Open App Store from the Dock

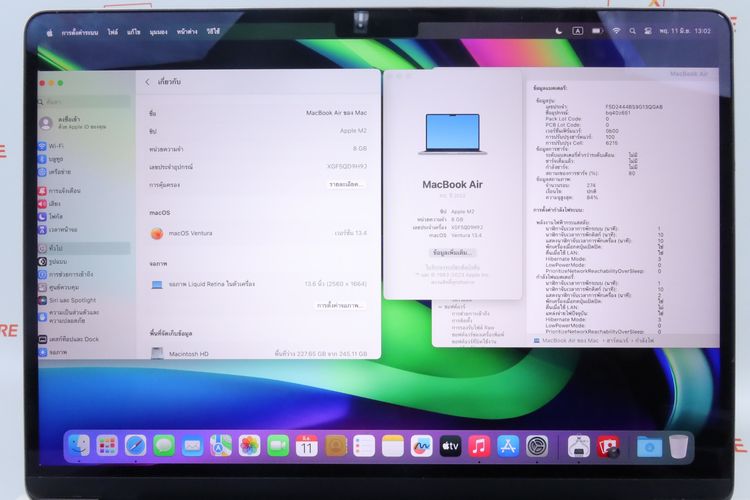pos(508,446)
